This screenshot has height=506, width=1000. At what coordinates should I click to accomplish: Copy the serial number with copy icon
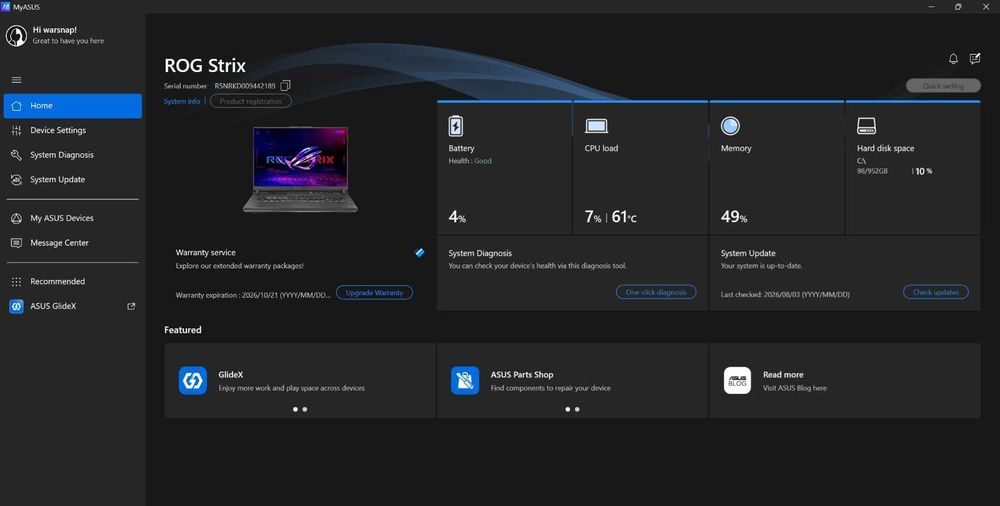(286, 86)
